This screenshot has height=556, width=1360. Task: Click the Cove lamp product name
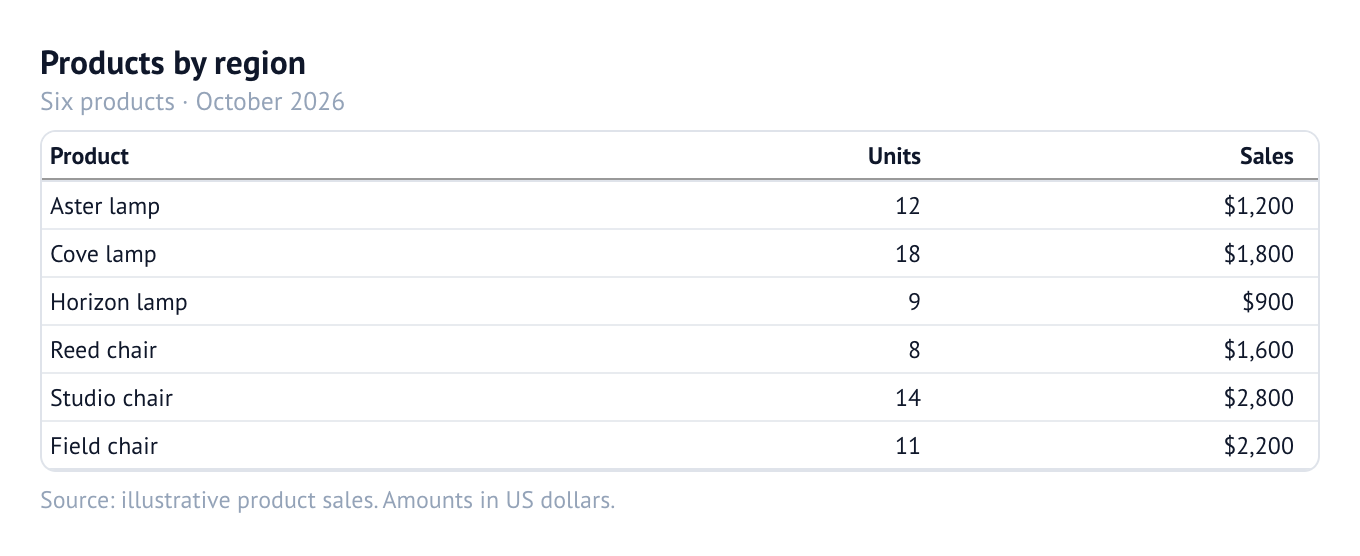[x=103, y=254]
